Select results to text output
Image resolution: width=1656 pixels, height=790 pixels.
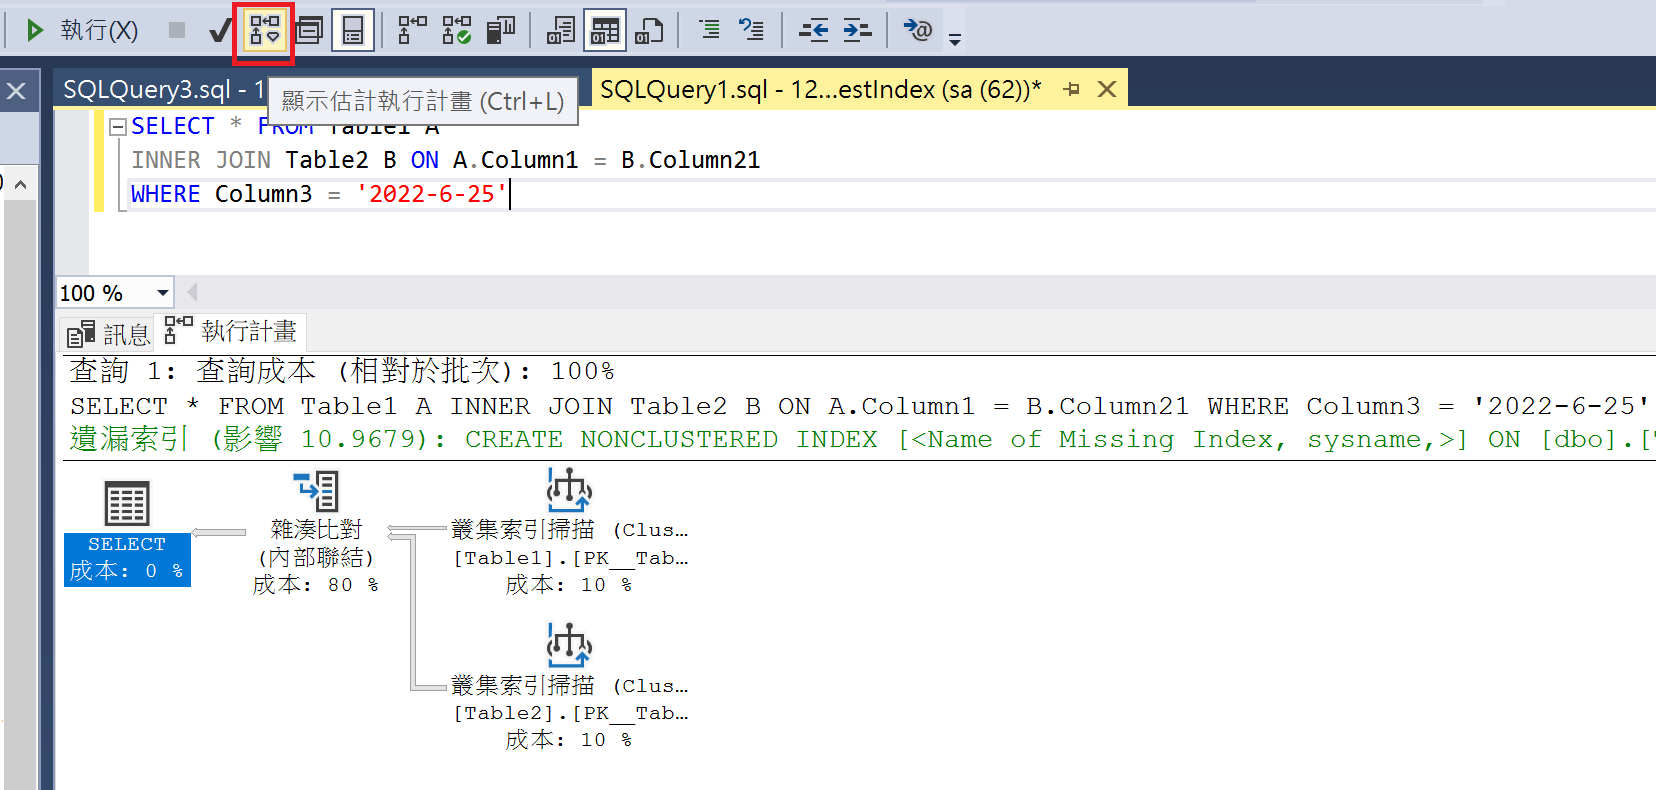(561, 30)
